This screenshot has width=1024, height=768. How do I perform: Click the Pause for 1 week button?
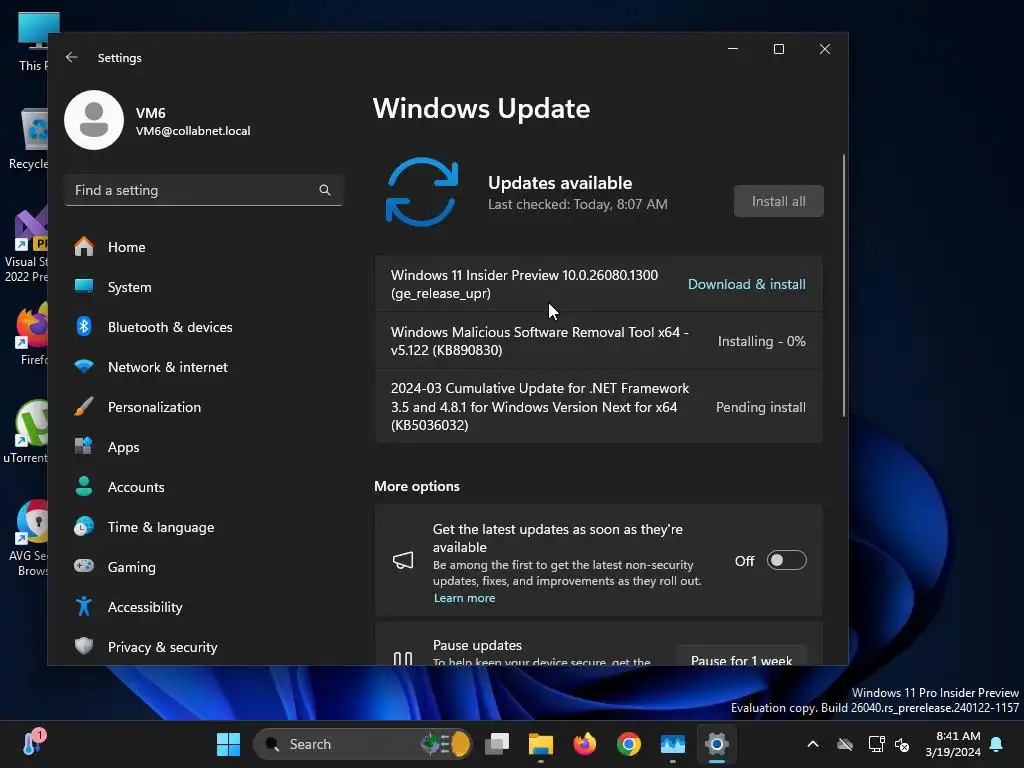741,658
